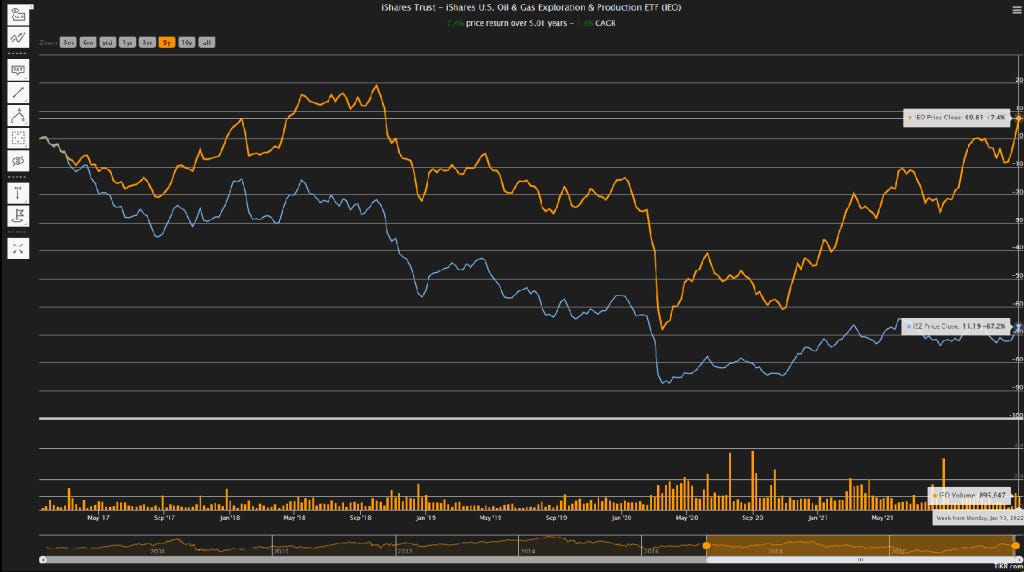Click the Sep '18 axis label
This screenshot has width=1024, height=572.
click(360, 518)
